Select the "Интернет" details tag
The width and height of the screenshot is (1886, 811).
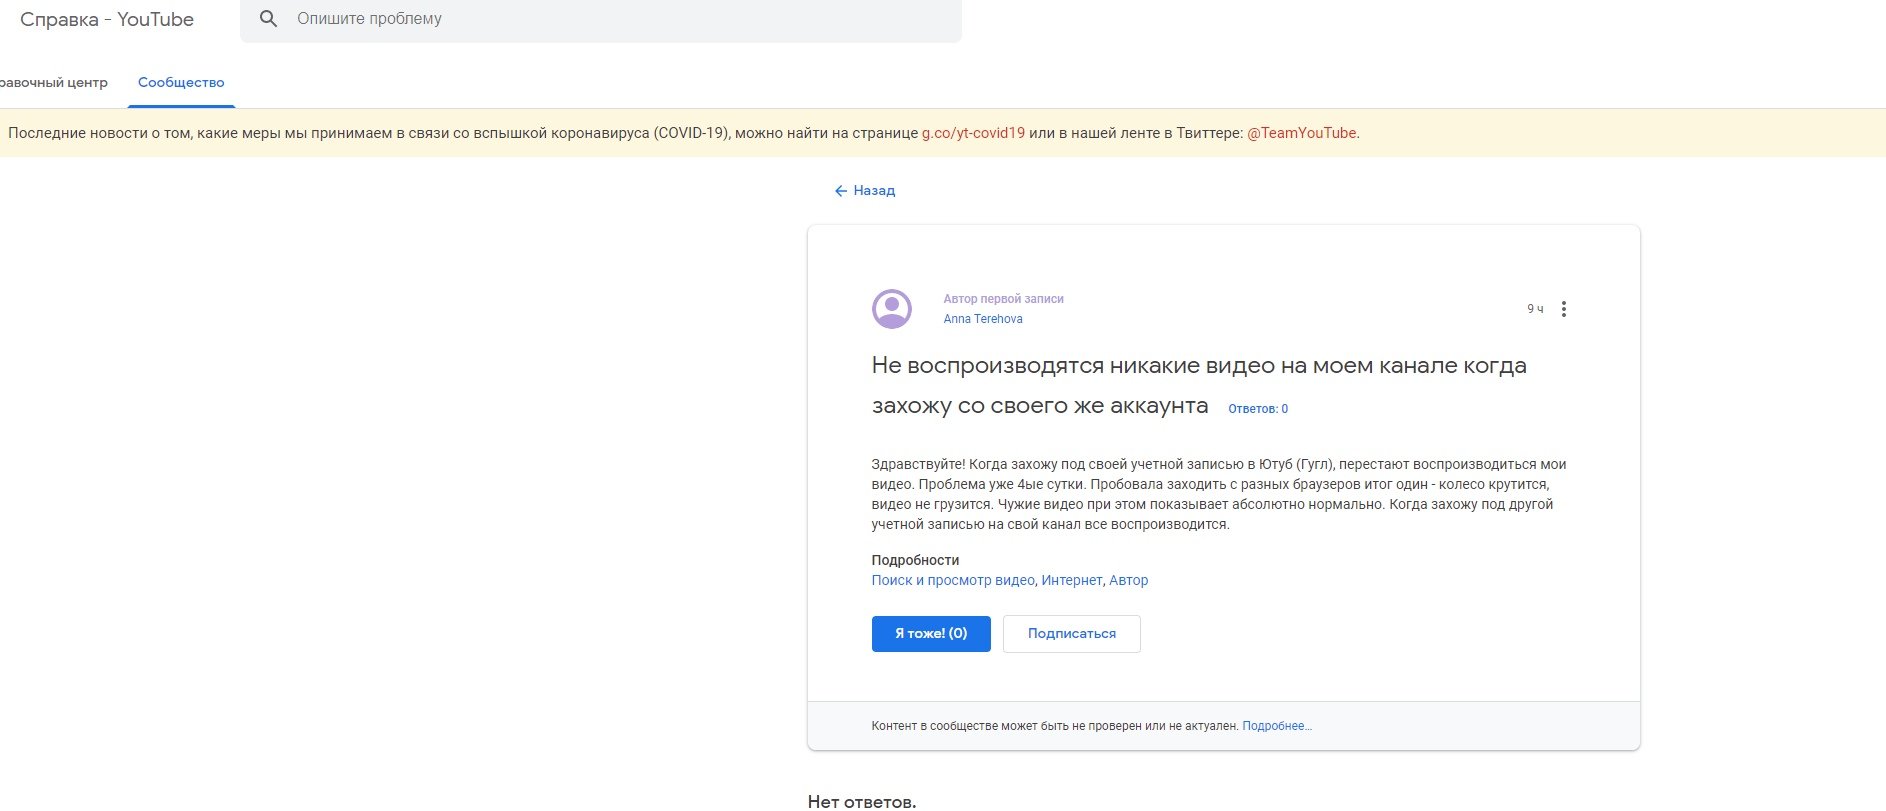pos(1071,580)
